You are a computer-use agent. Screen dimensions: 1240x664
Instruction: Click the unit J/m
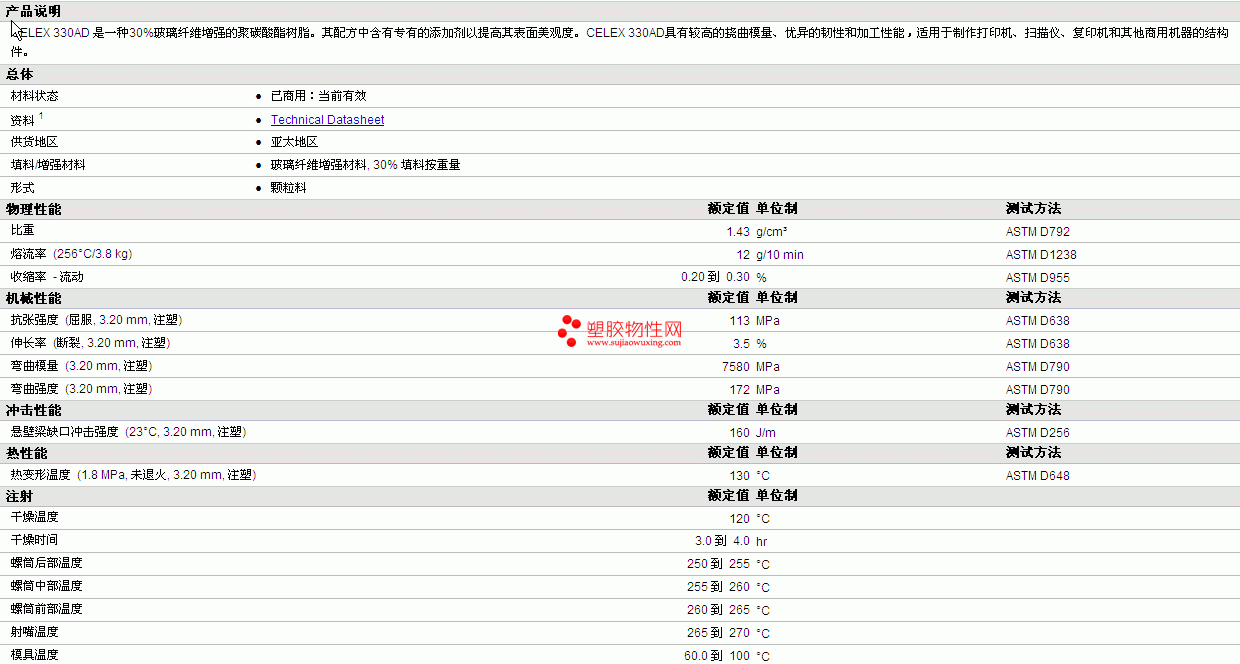click(x=766, y=433)
